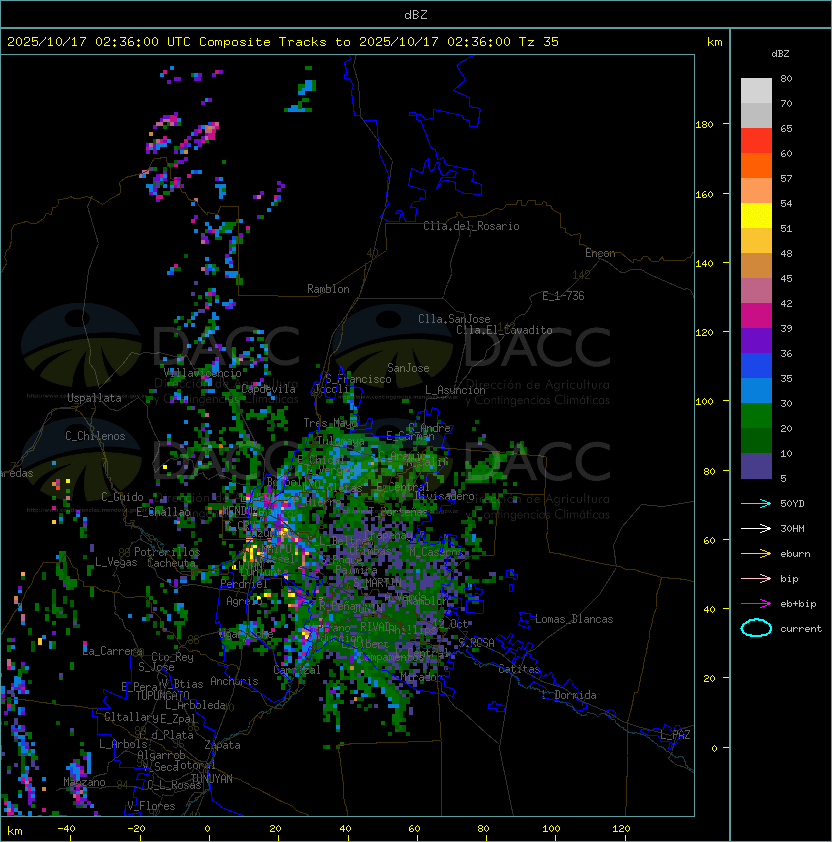Click the L_Vegas place label
Image resolution: width=832 pixels, height=842 pixels.
(116, 562)
